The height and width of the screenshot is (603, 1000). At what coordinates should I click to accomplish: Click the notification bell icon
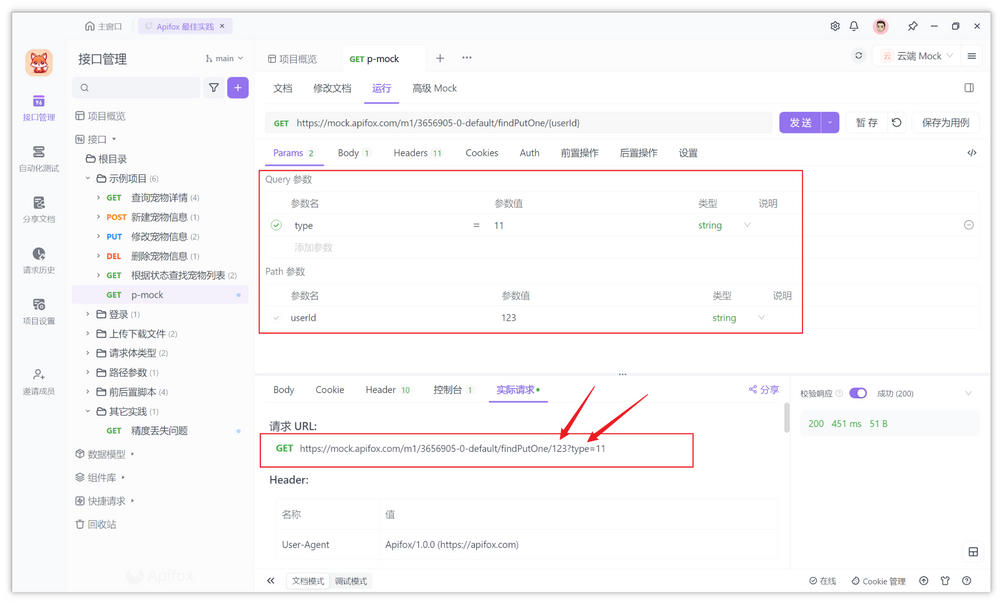854,26
